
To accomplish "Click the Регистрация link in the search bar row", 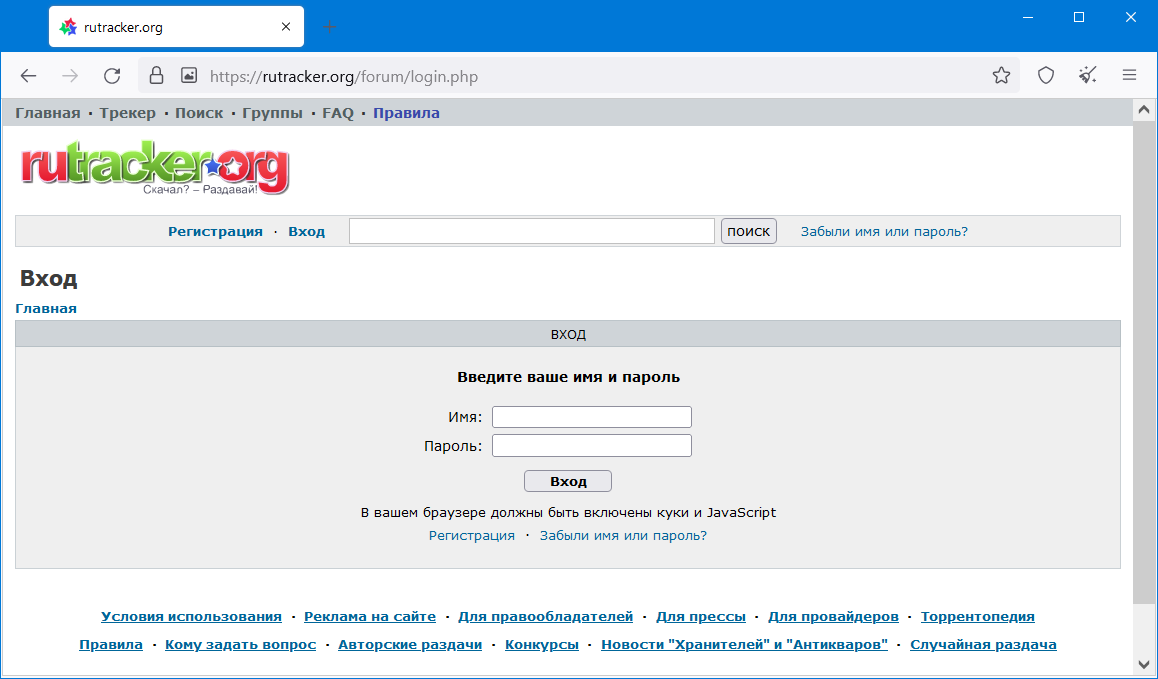I will point(215,231).
